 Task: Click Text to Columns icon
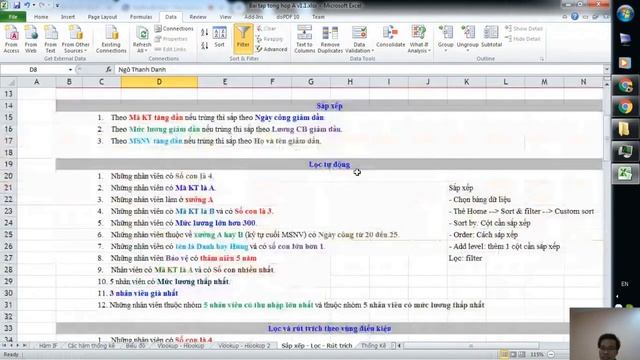(x=304, y=39)
